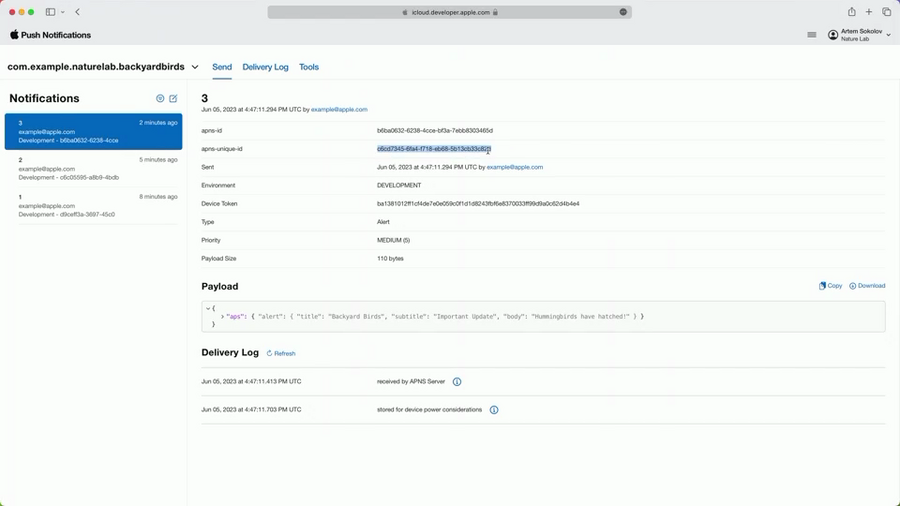Open the Tools tab

(x=309, y=67)
